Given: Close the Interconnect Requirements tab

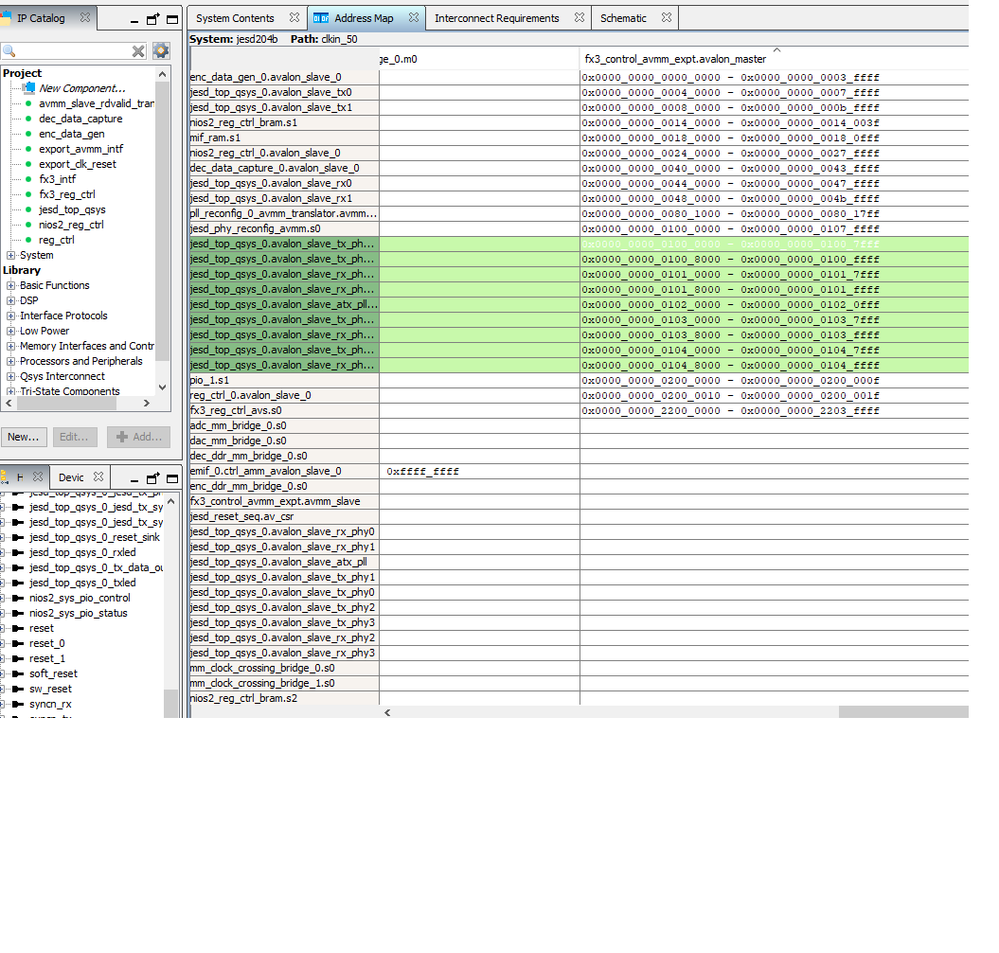Looking at the screenshot, I should pos(579,18).
